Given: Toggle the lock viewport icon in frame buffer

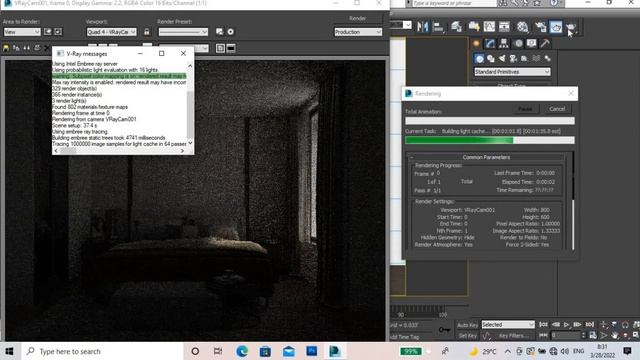Looking at the screenshot, I should pos(147,32).
